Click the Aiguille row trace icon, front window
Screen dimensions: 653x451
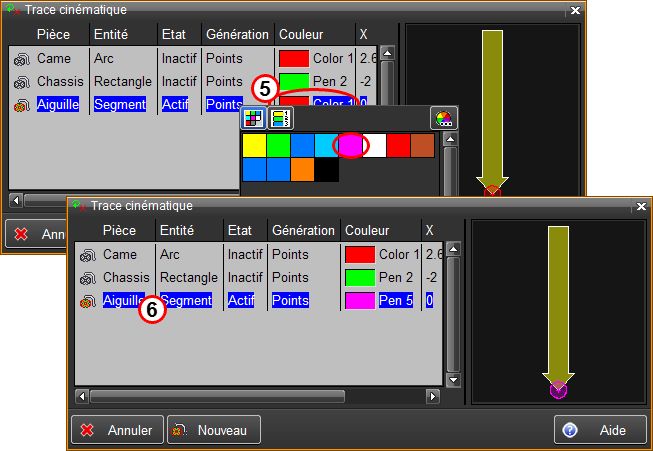[x=88, y=300]
